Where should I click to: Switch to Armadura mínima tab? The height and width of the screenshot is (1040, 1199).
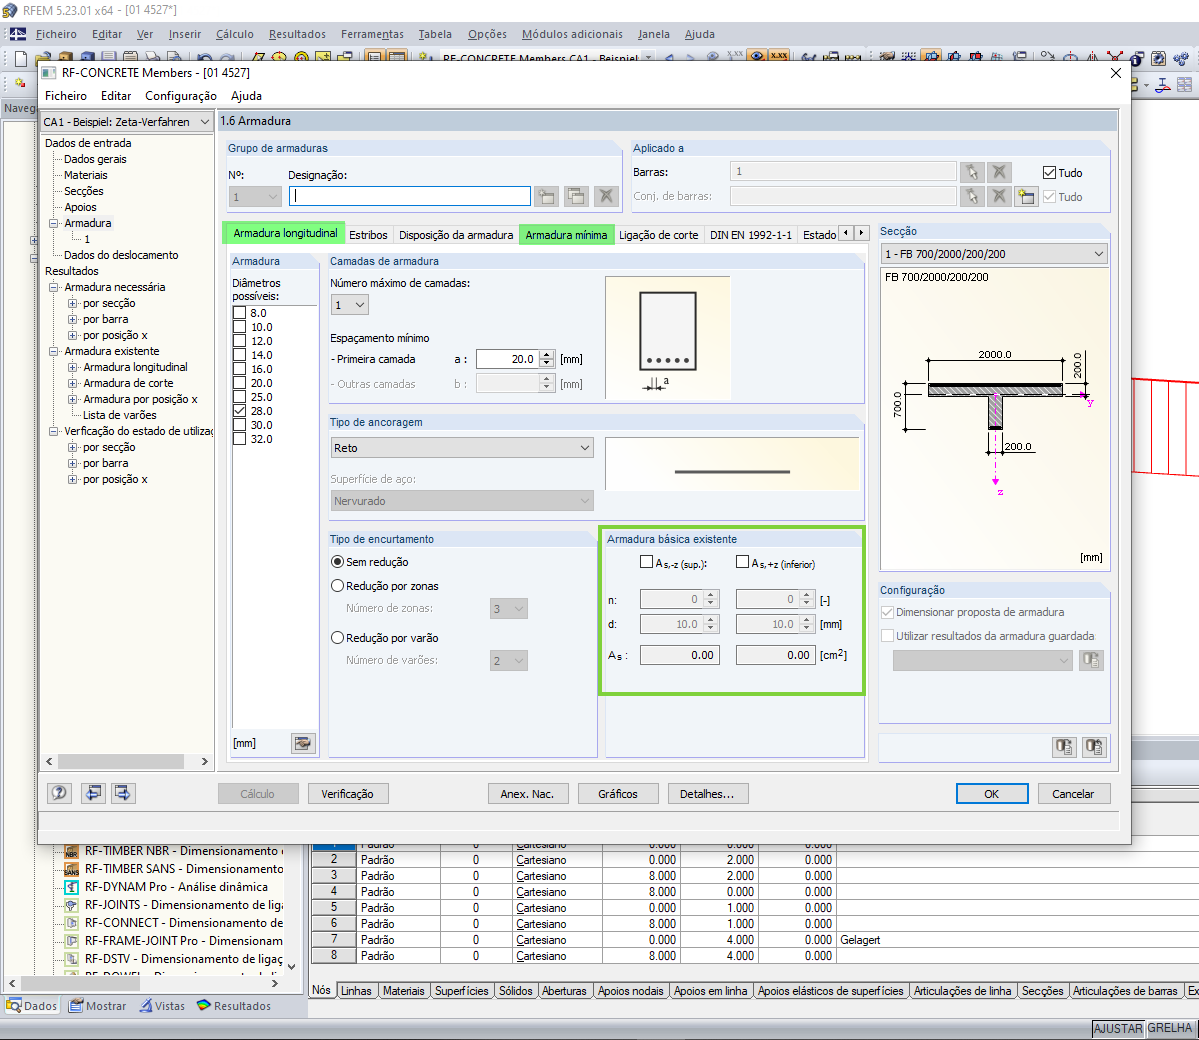(x=566, y=235)
